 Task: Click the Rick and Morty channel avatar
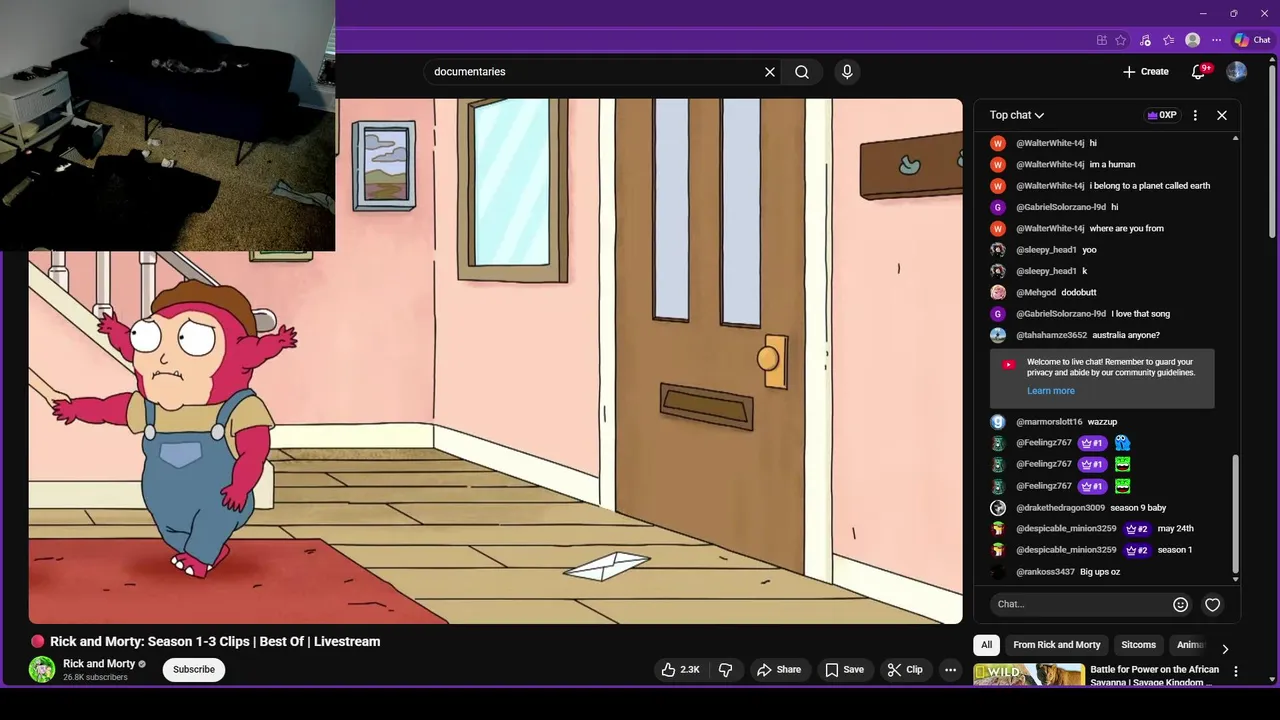point(42,669)
